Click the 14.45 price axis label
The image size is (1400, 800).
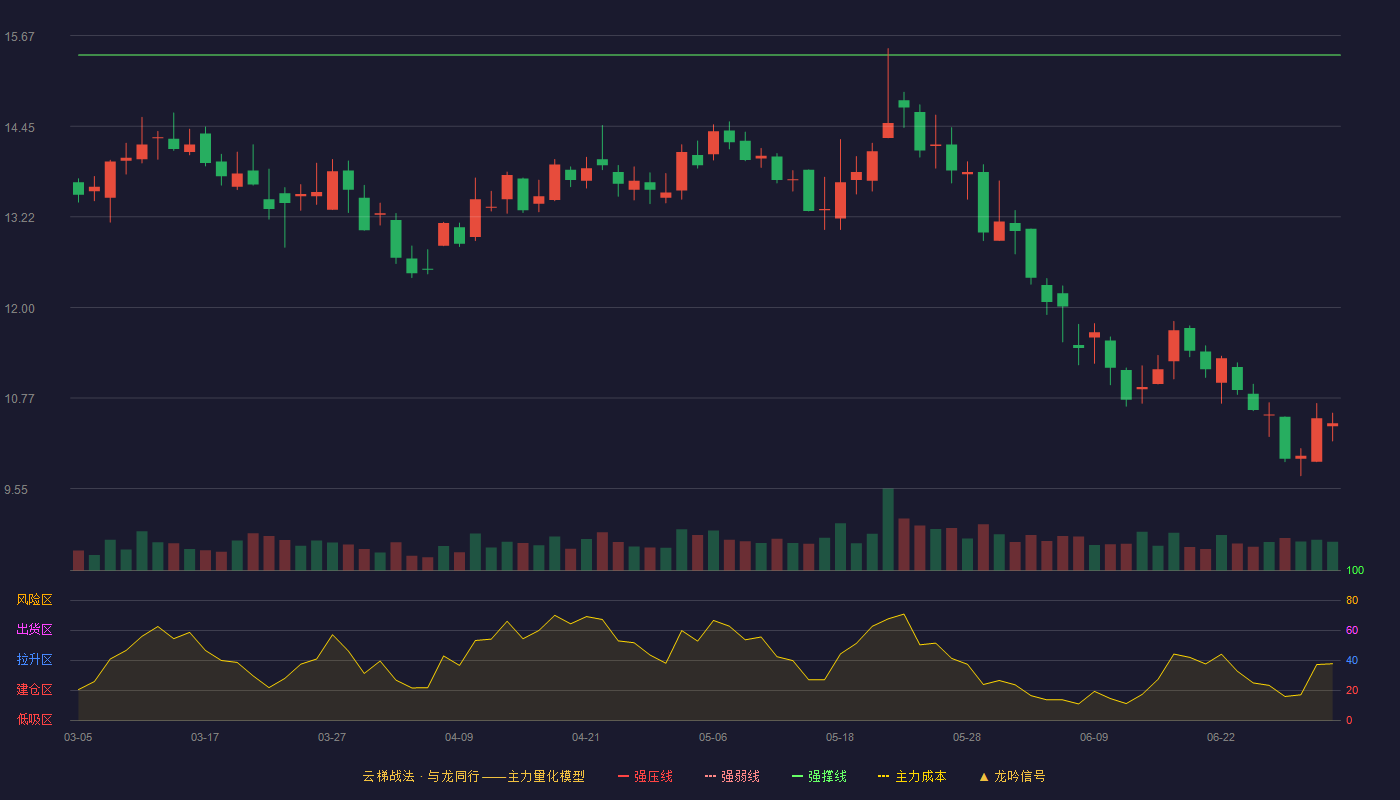click(x=19, y=128)
